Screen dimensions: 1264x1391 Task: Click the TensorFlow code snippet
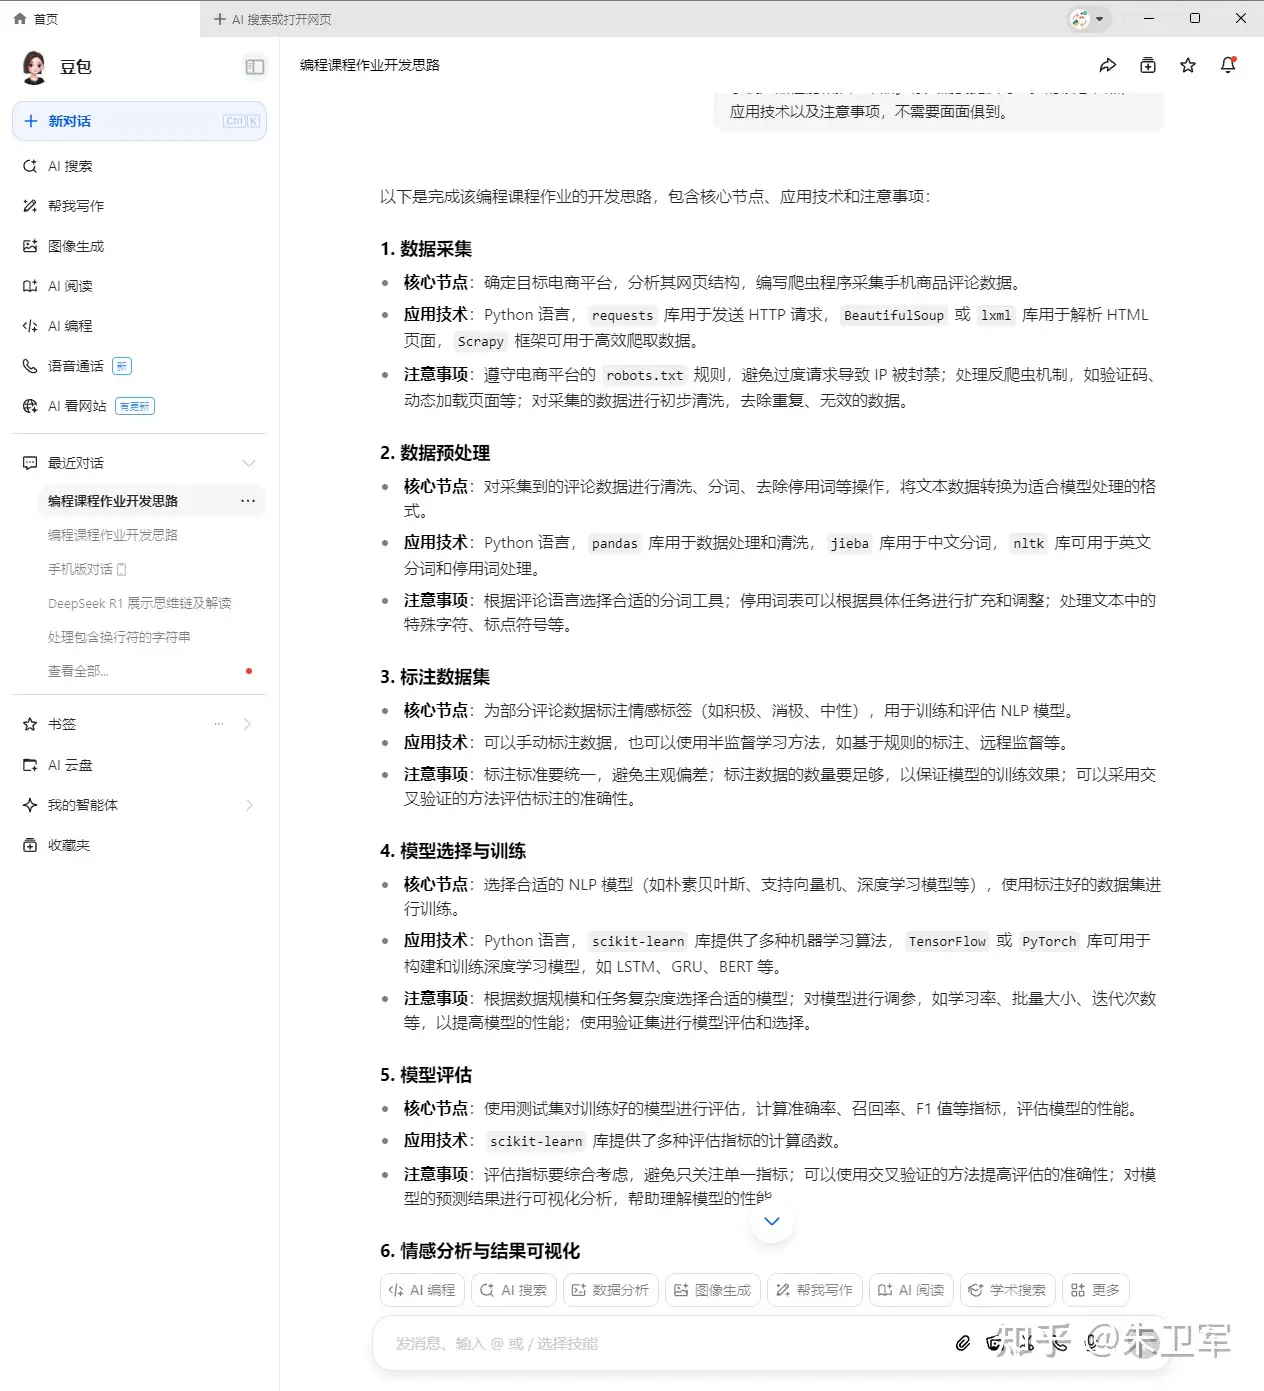[x=947, y=941]
